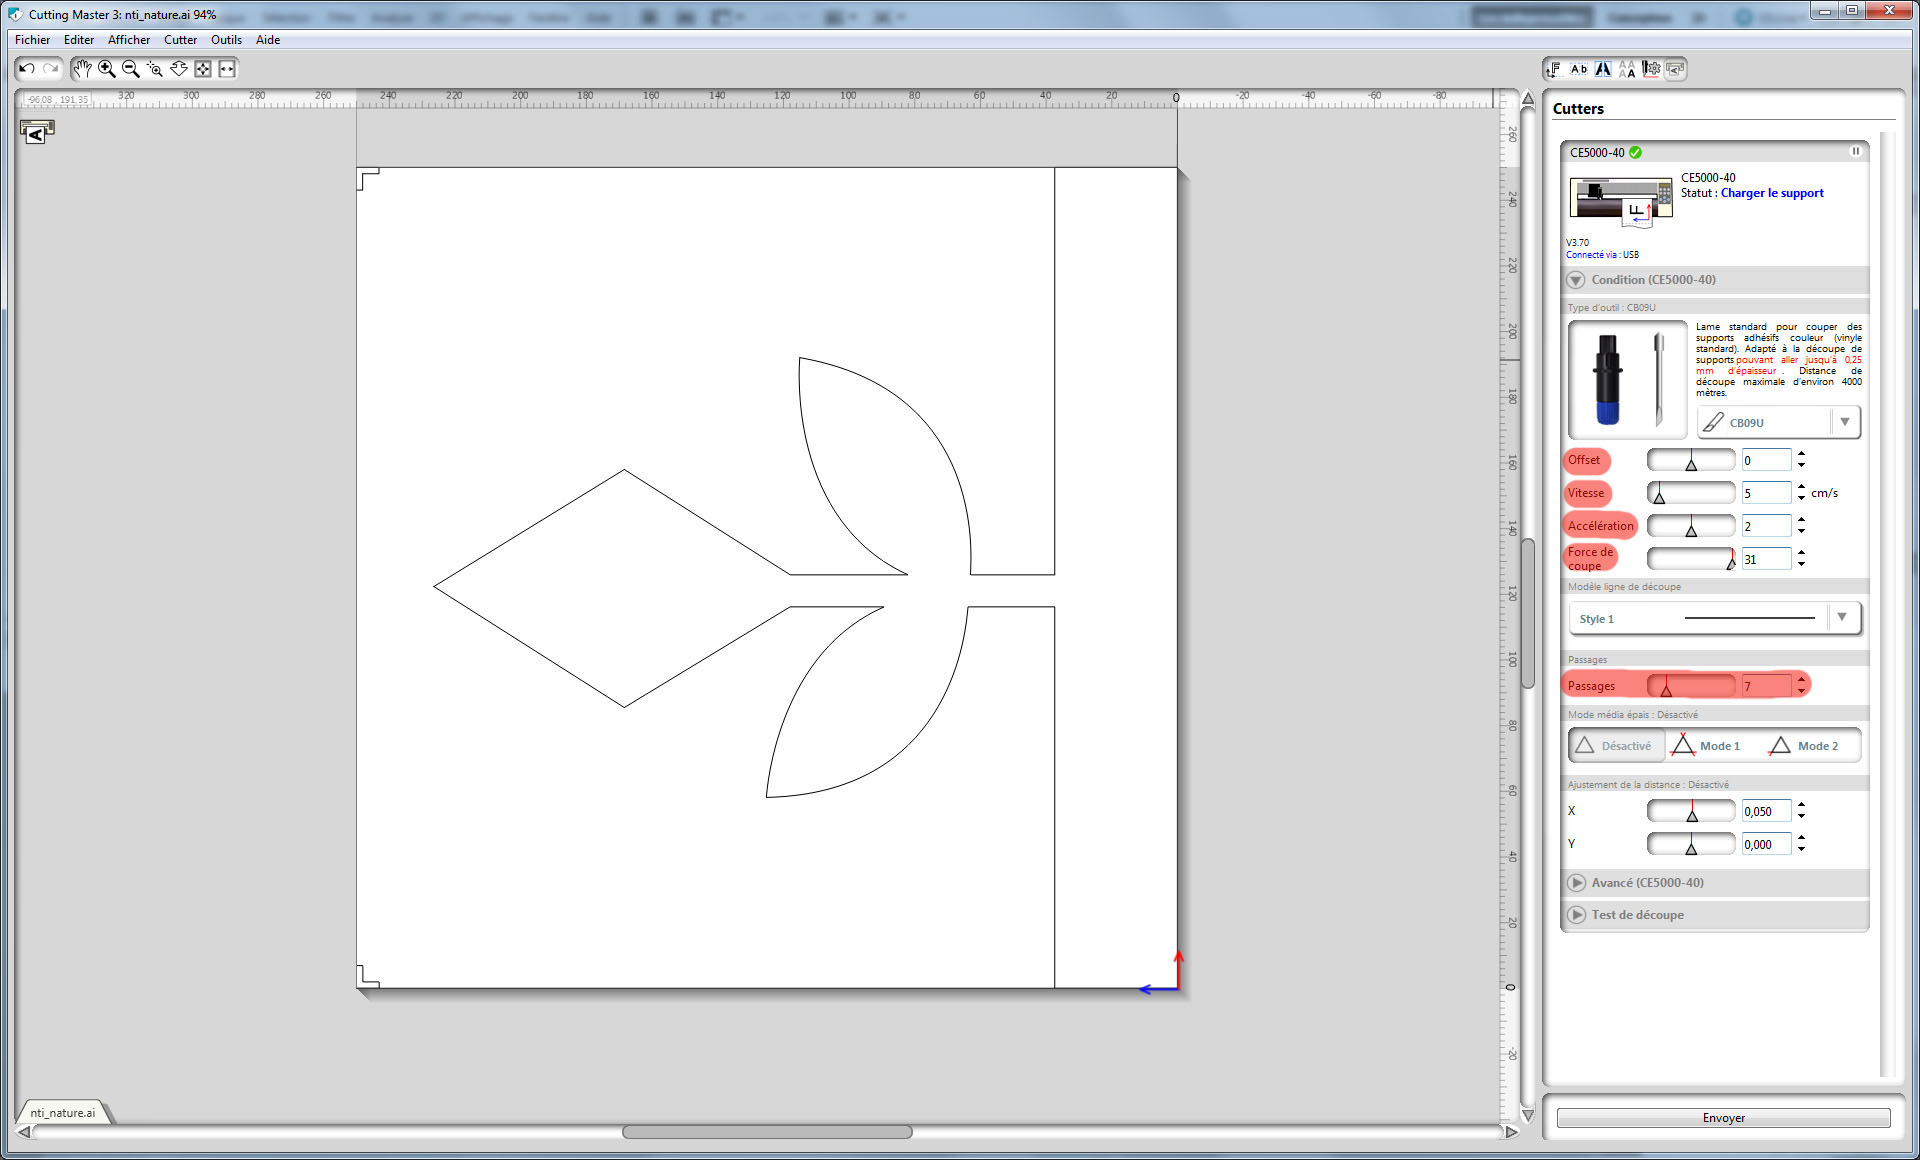
Task: Click the Zoom out magnifier icon
Action: 131,69
